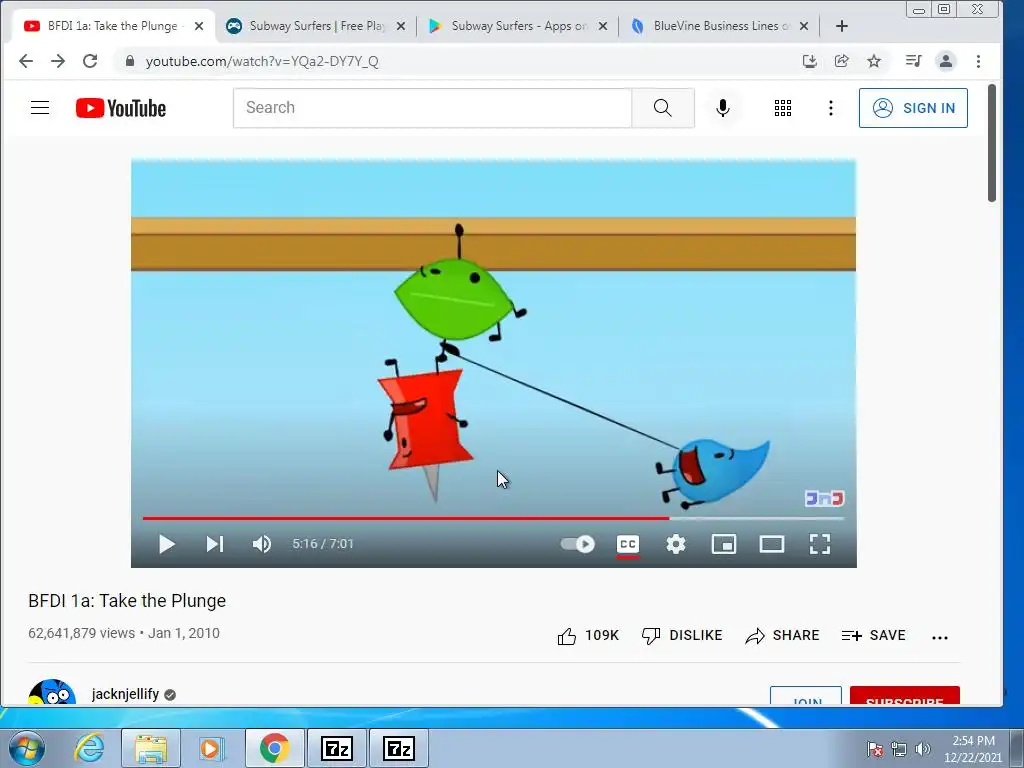Screen dimensions: 1024x768
Task: Save video to a playlist
Action: point(874,635)
